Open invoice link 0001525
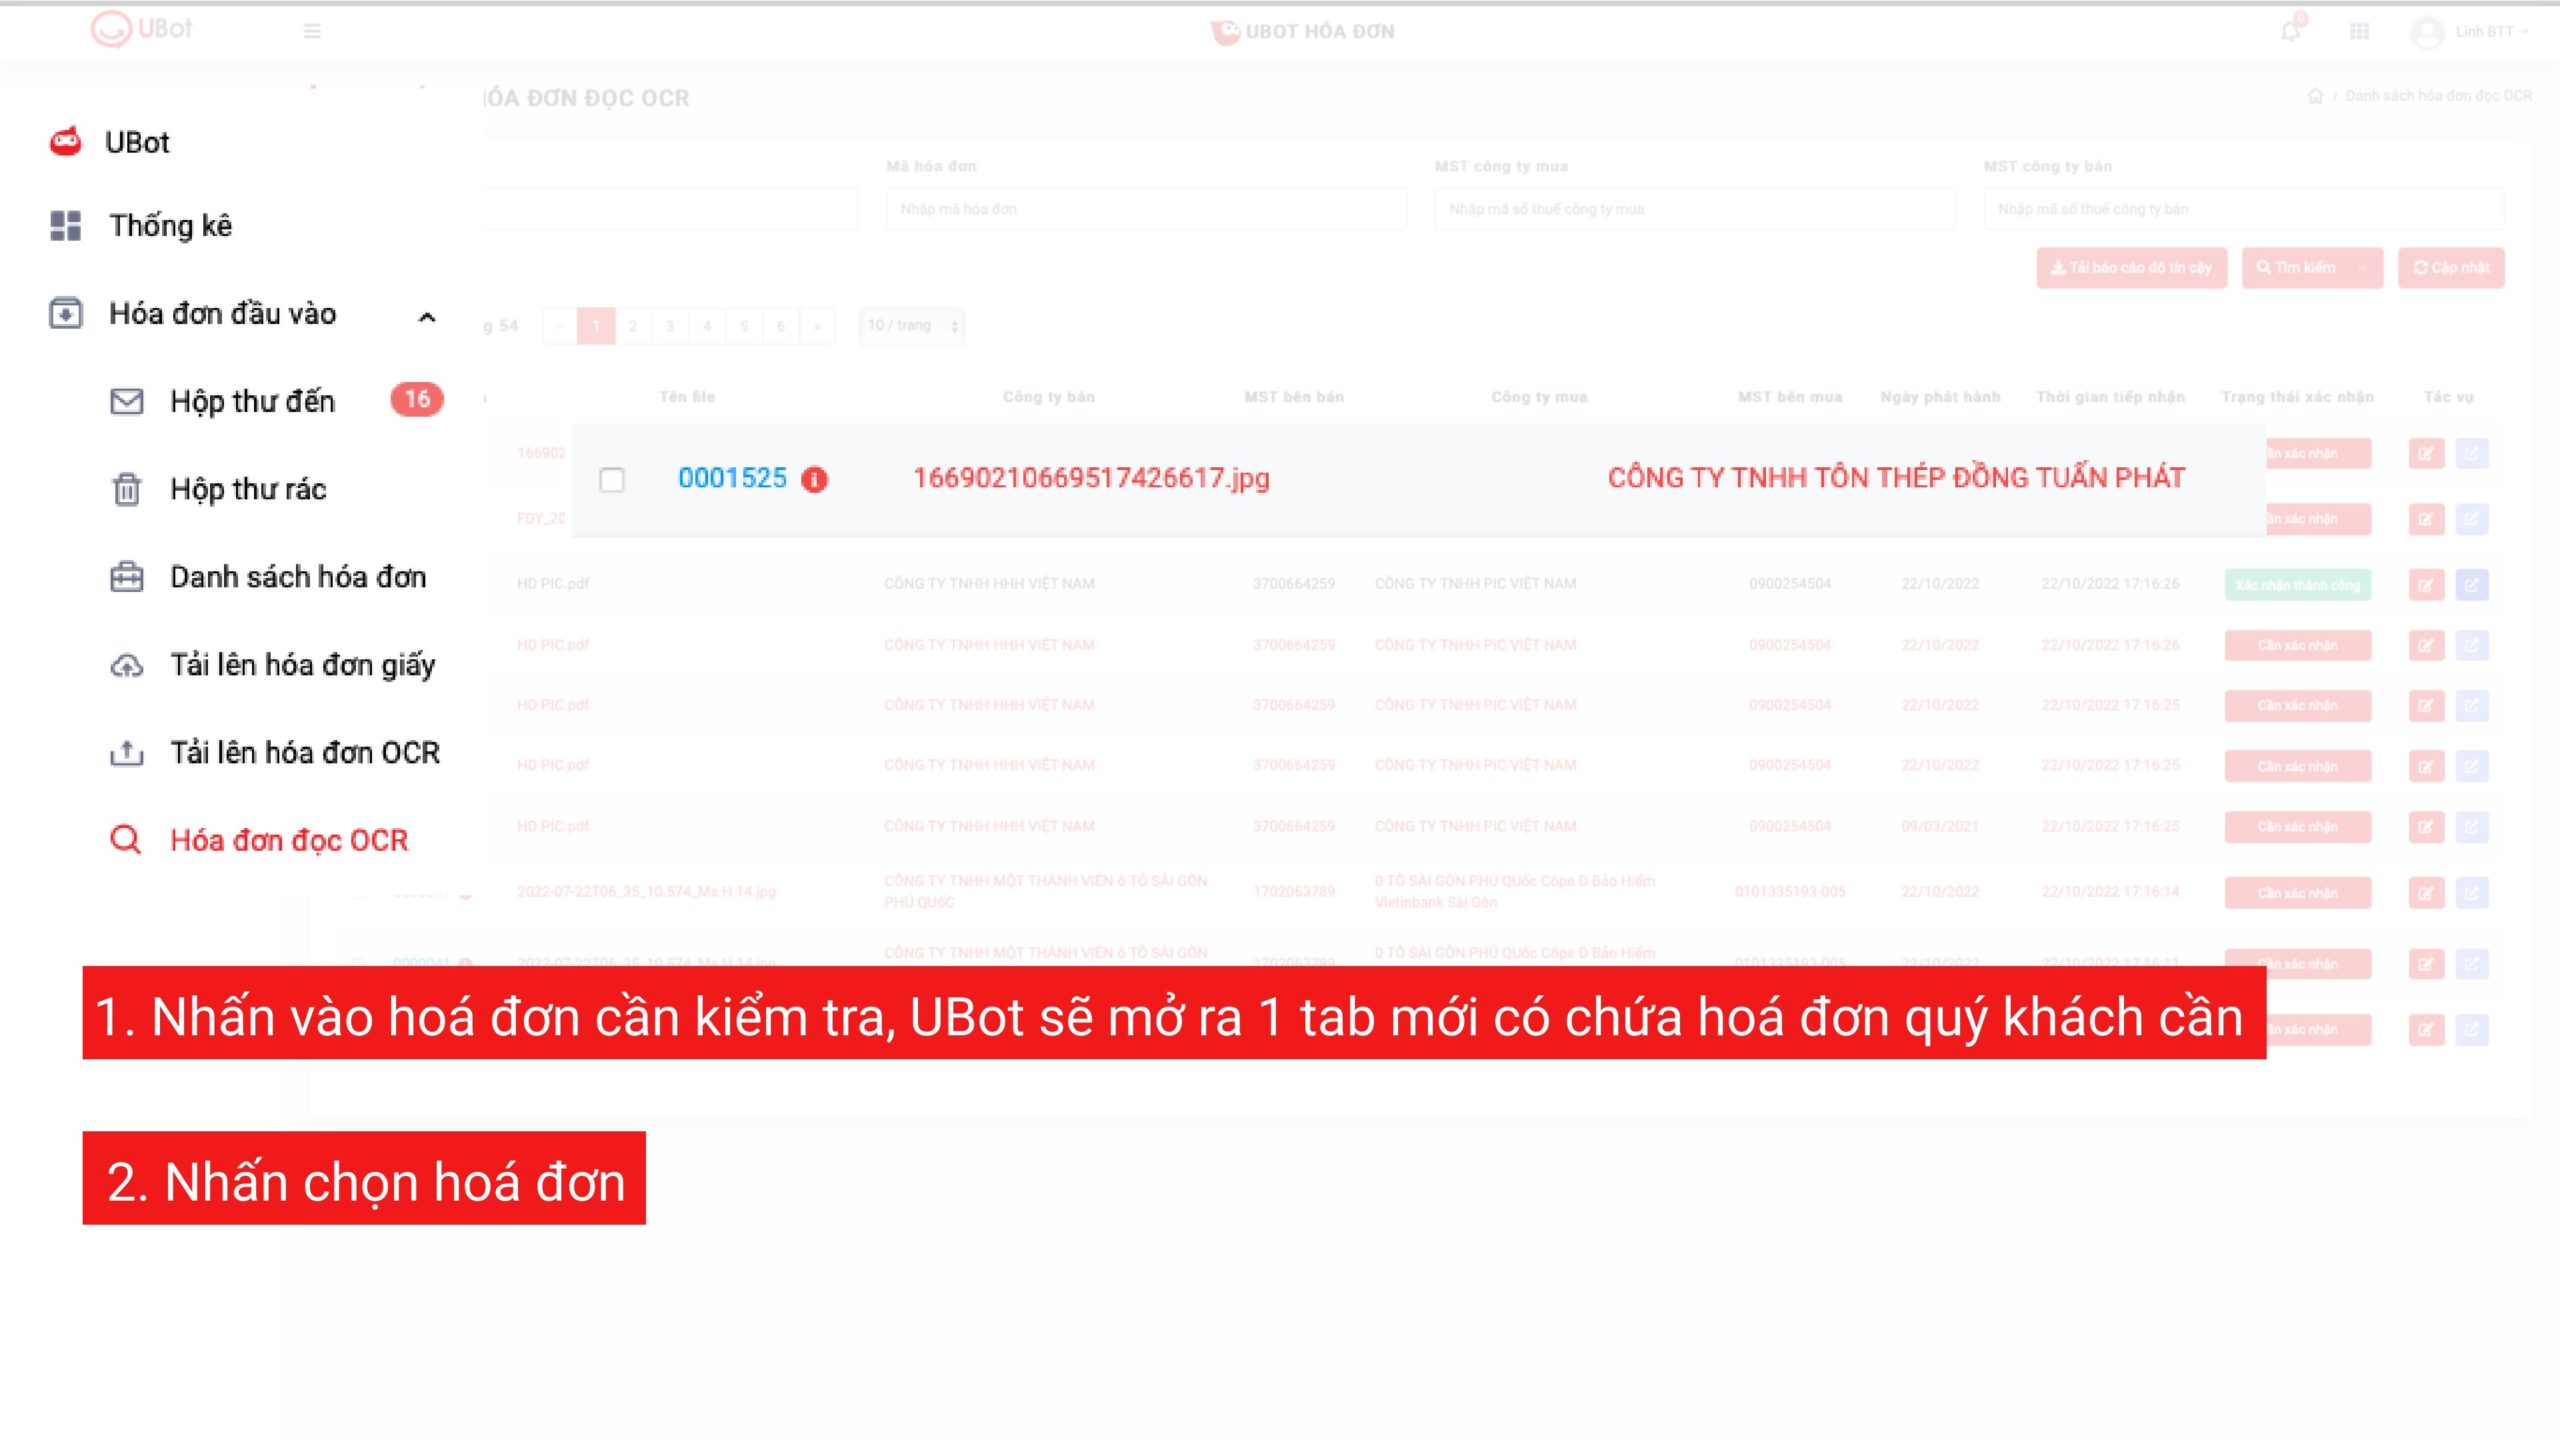 click(x=732, y=478)
